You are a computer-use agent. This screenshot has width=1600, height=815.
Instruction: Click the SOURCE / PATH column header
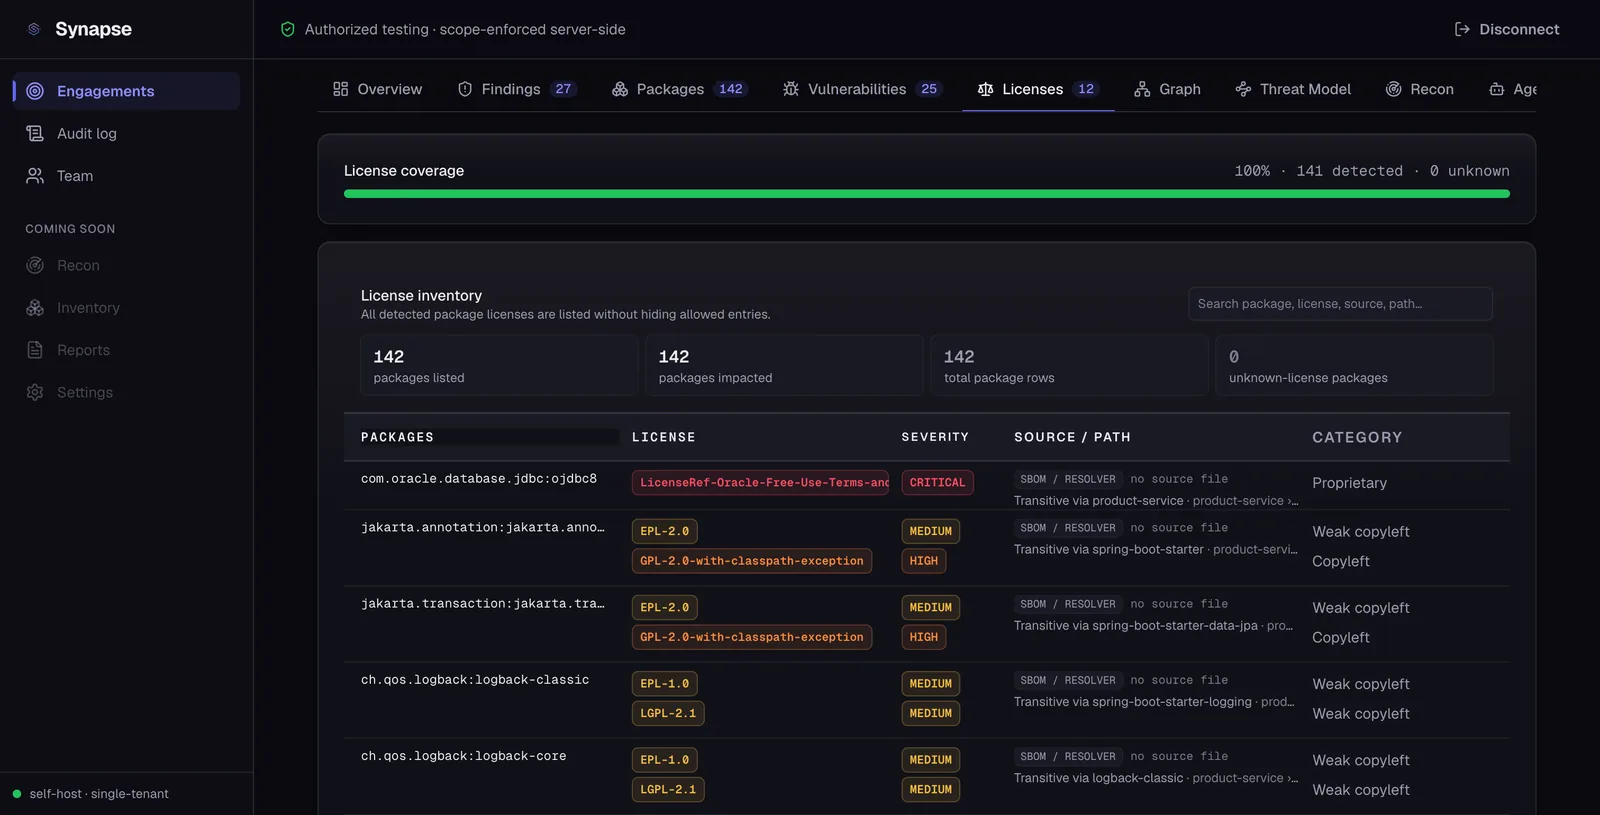tap(1072, 437)
